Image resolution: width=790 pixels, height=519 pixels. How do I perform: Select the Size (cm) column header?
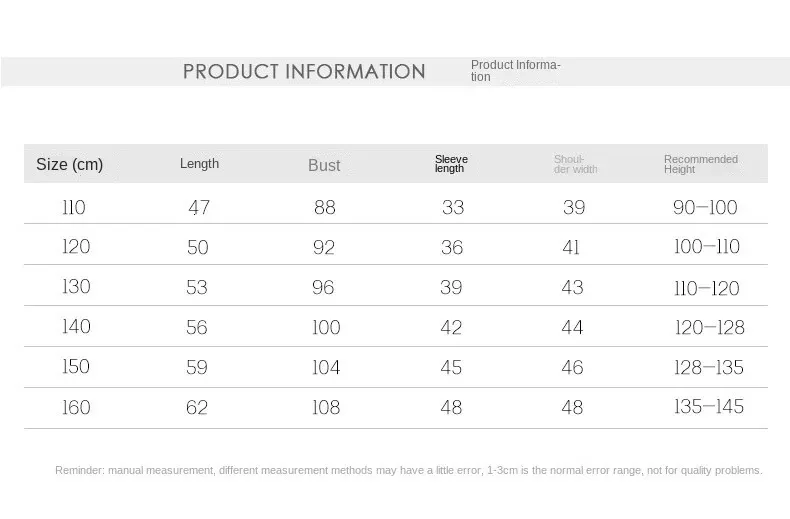click(70, 164)
